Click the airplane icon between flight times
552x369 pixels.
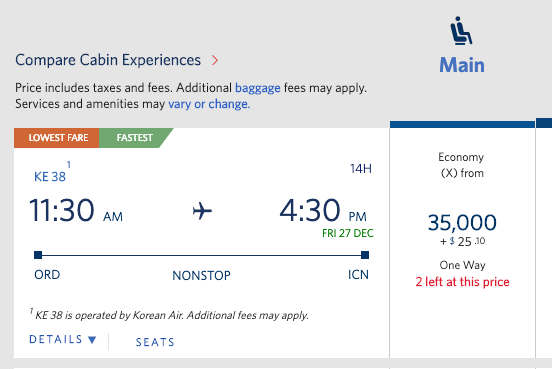pyautogui.click(x=202, y=211)
